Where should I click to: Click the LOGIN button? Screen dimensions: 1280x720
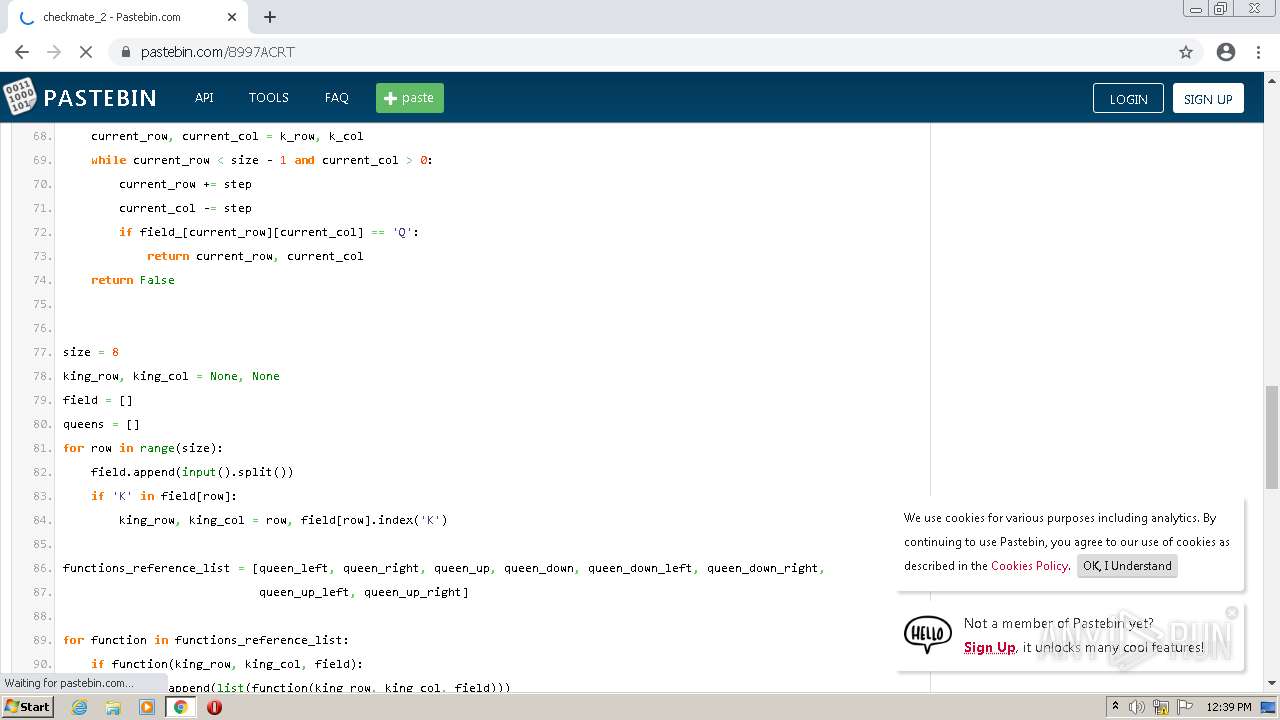point(1128,98)
